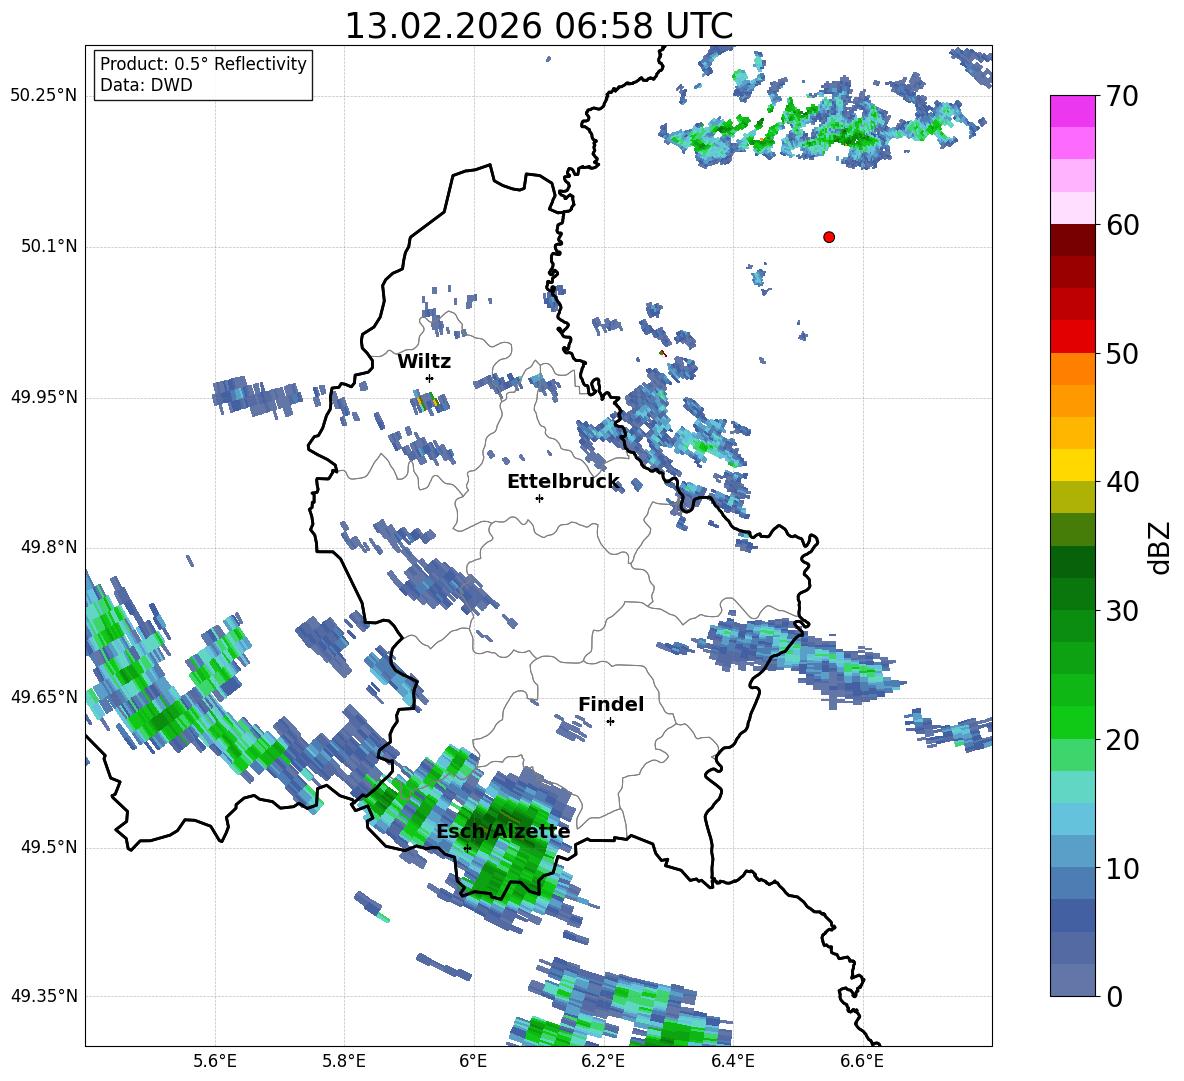Viewport: 1184px width, 1081px height.
Task: Click the Findel station cross marker
Action: pyautogui.click(x=610, y=722)
